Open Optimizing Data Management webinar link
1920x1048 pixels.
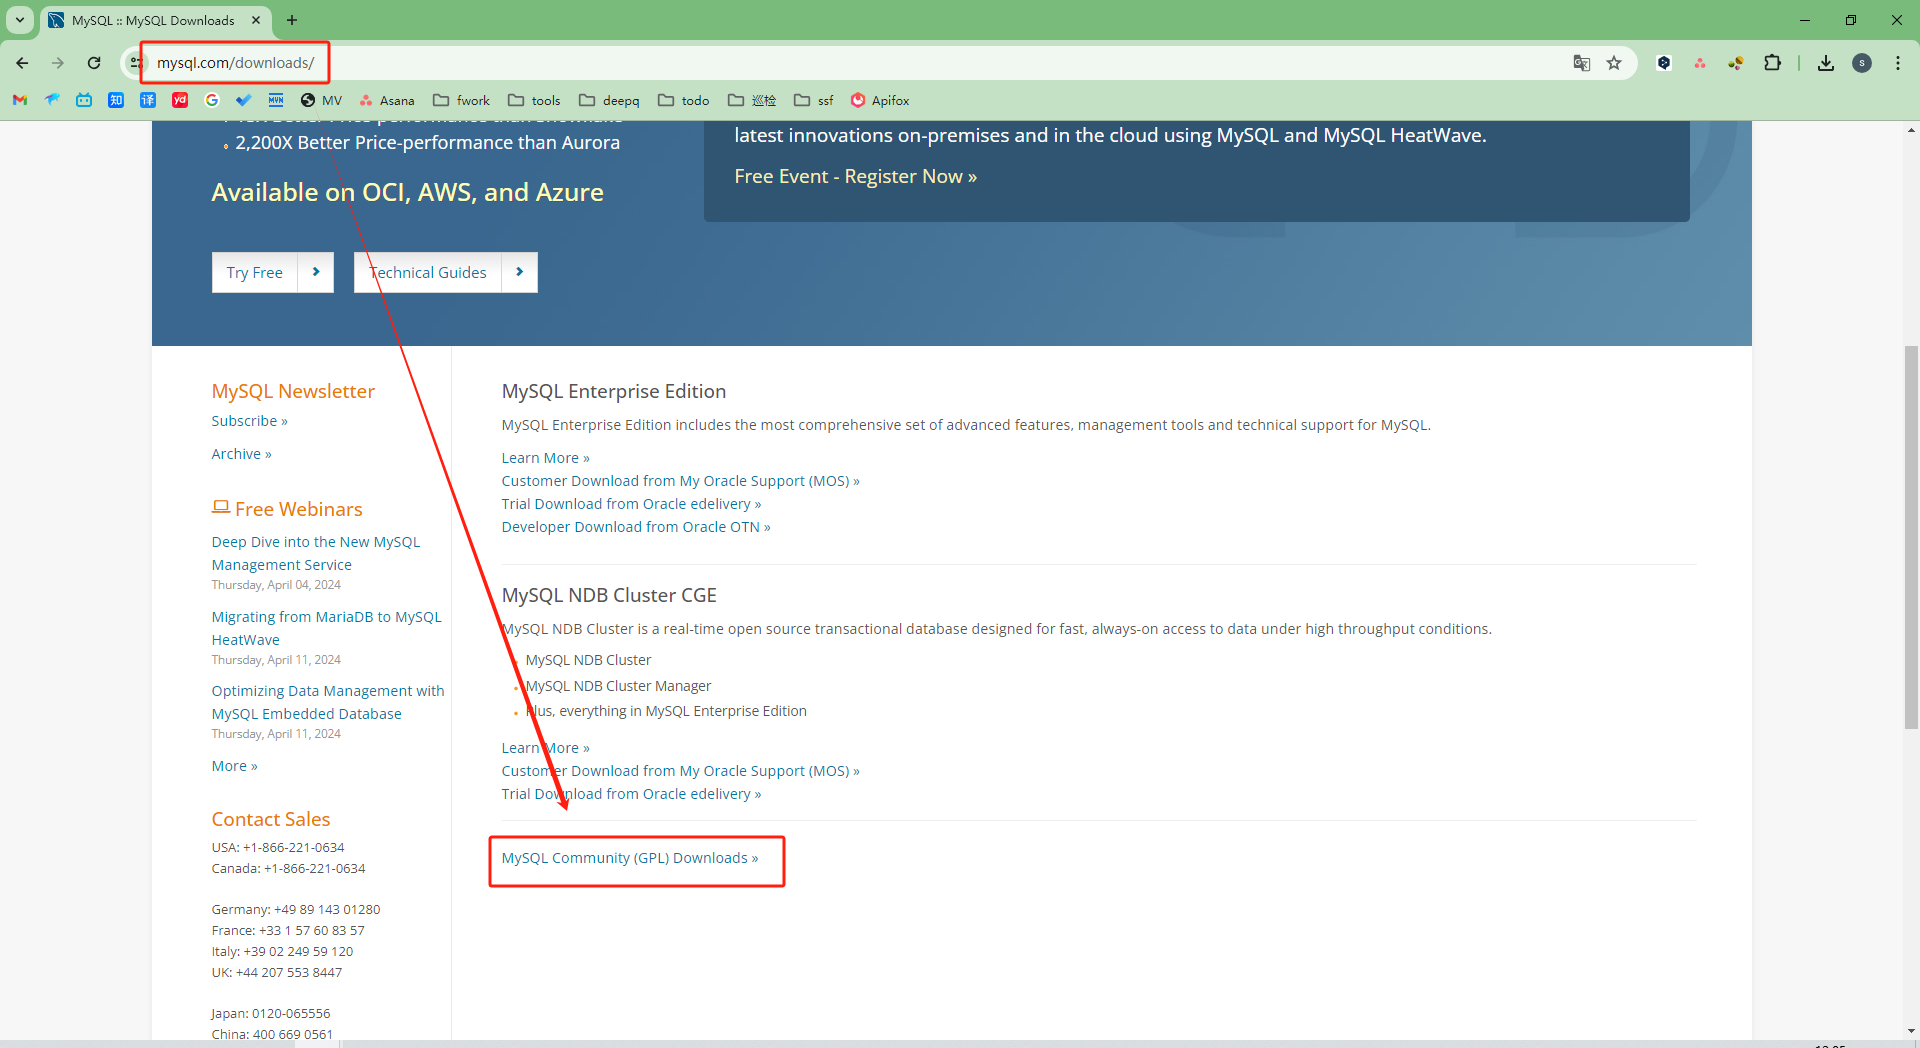[x=328, y=702]
